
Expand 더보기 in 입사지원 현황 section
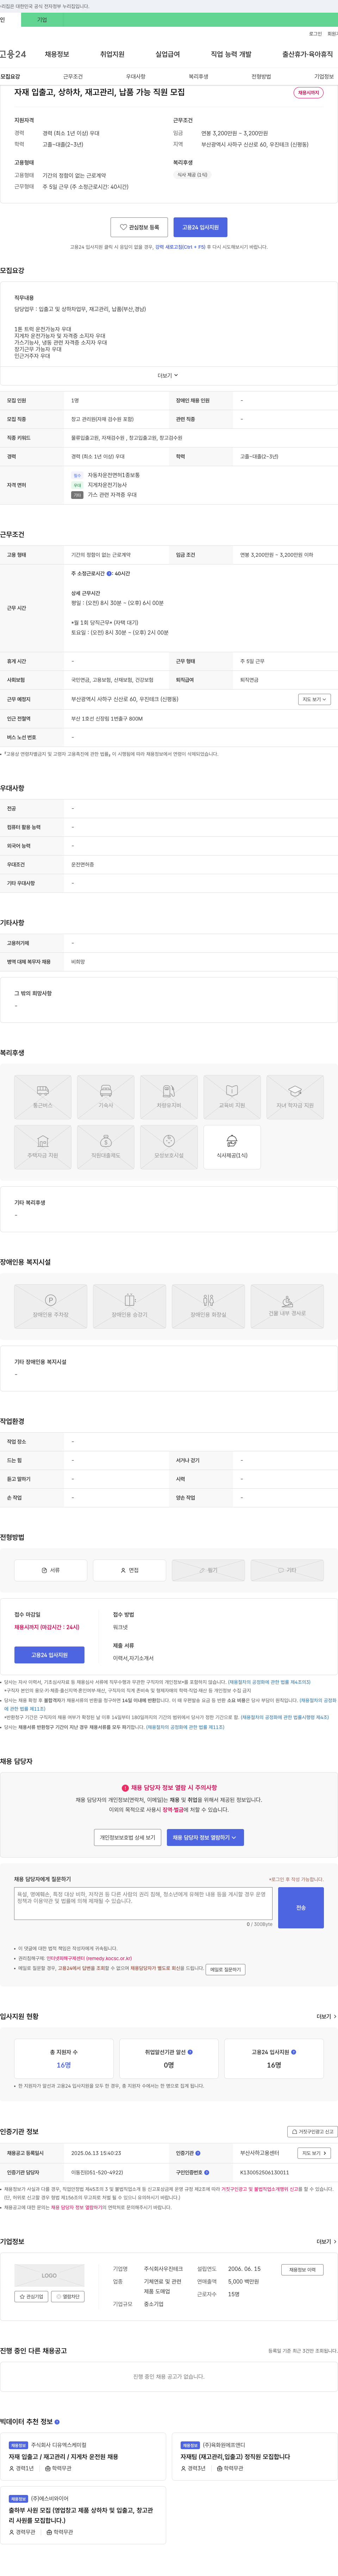click(x=327, y=2016)
